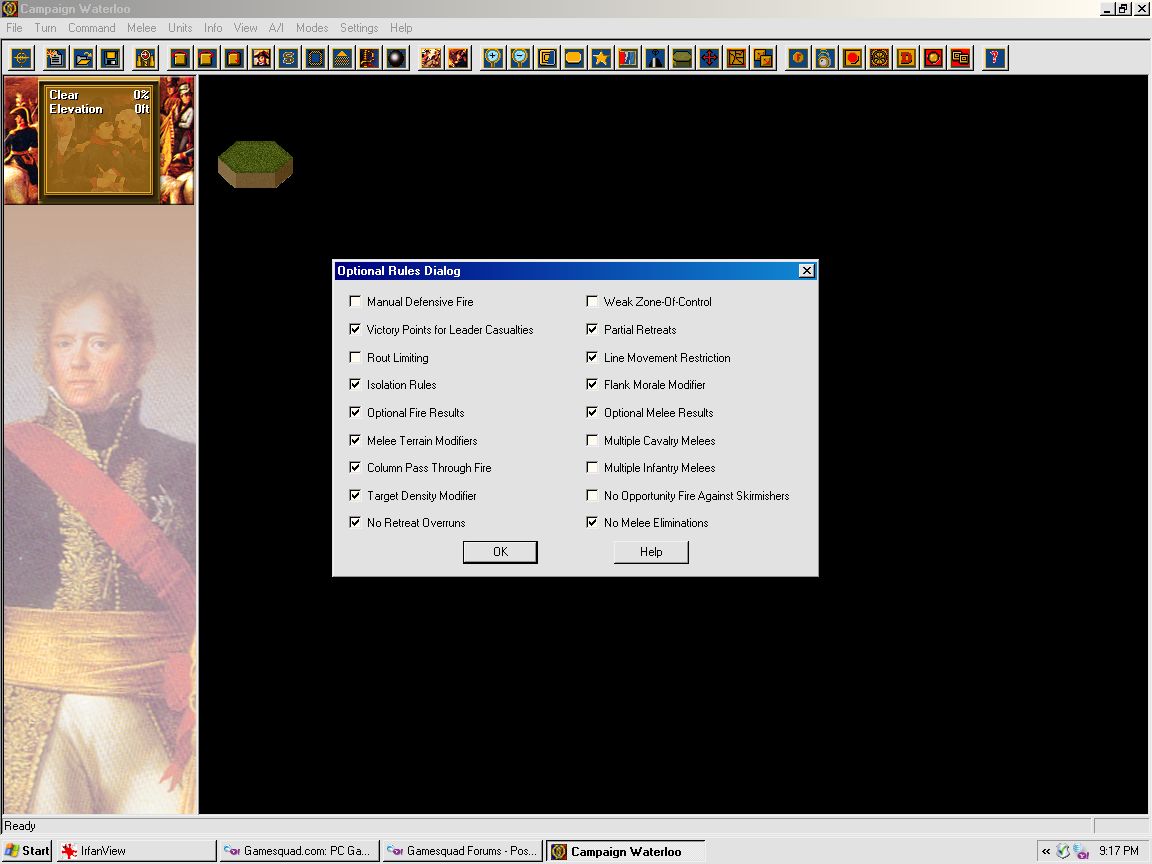Click the red four-way arrows icon

tap(709, 58)
